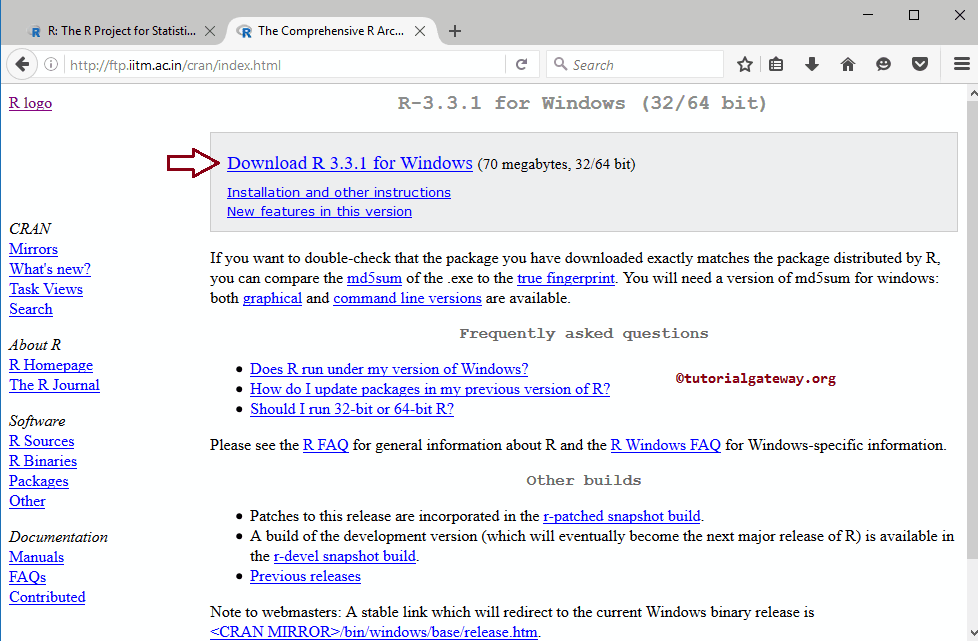The image size is (978, 641).
Task: Save page to Pocket icon
Action: 920,64
